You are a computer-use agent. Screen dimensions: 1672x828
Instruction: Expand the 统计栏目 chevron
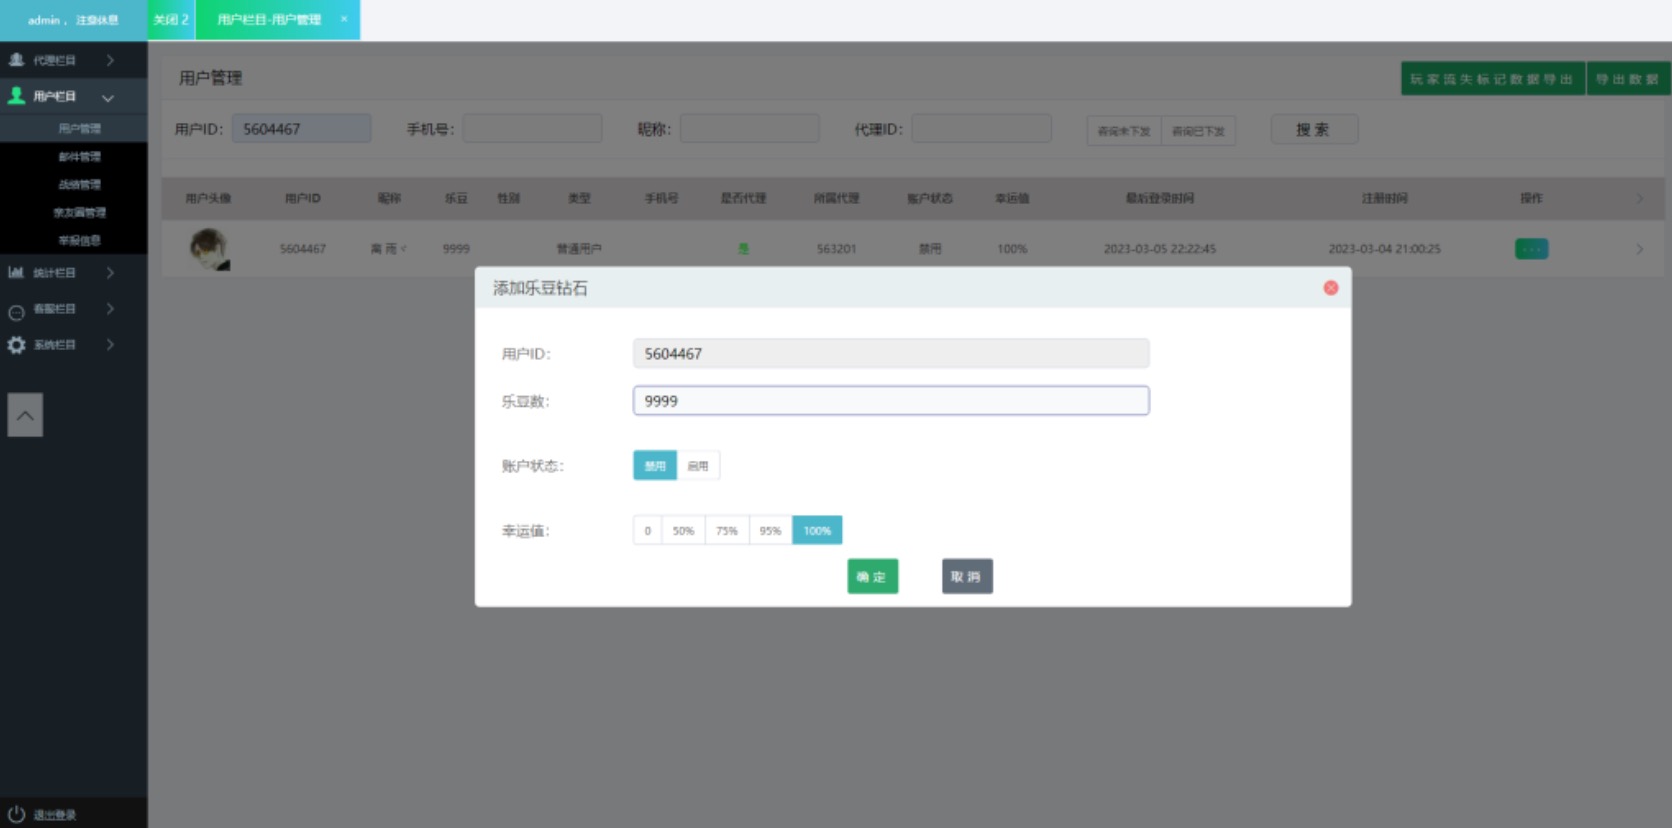110,272
